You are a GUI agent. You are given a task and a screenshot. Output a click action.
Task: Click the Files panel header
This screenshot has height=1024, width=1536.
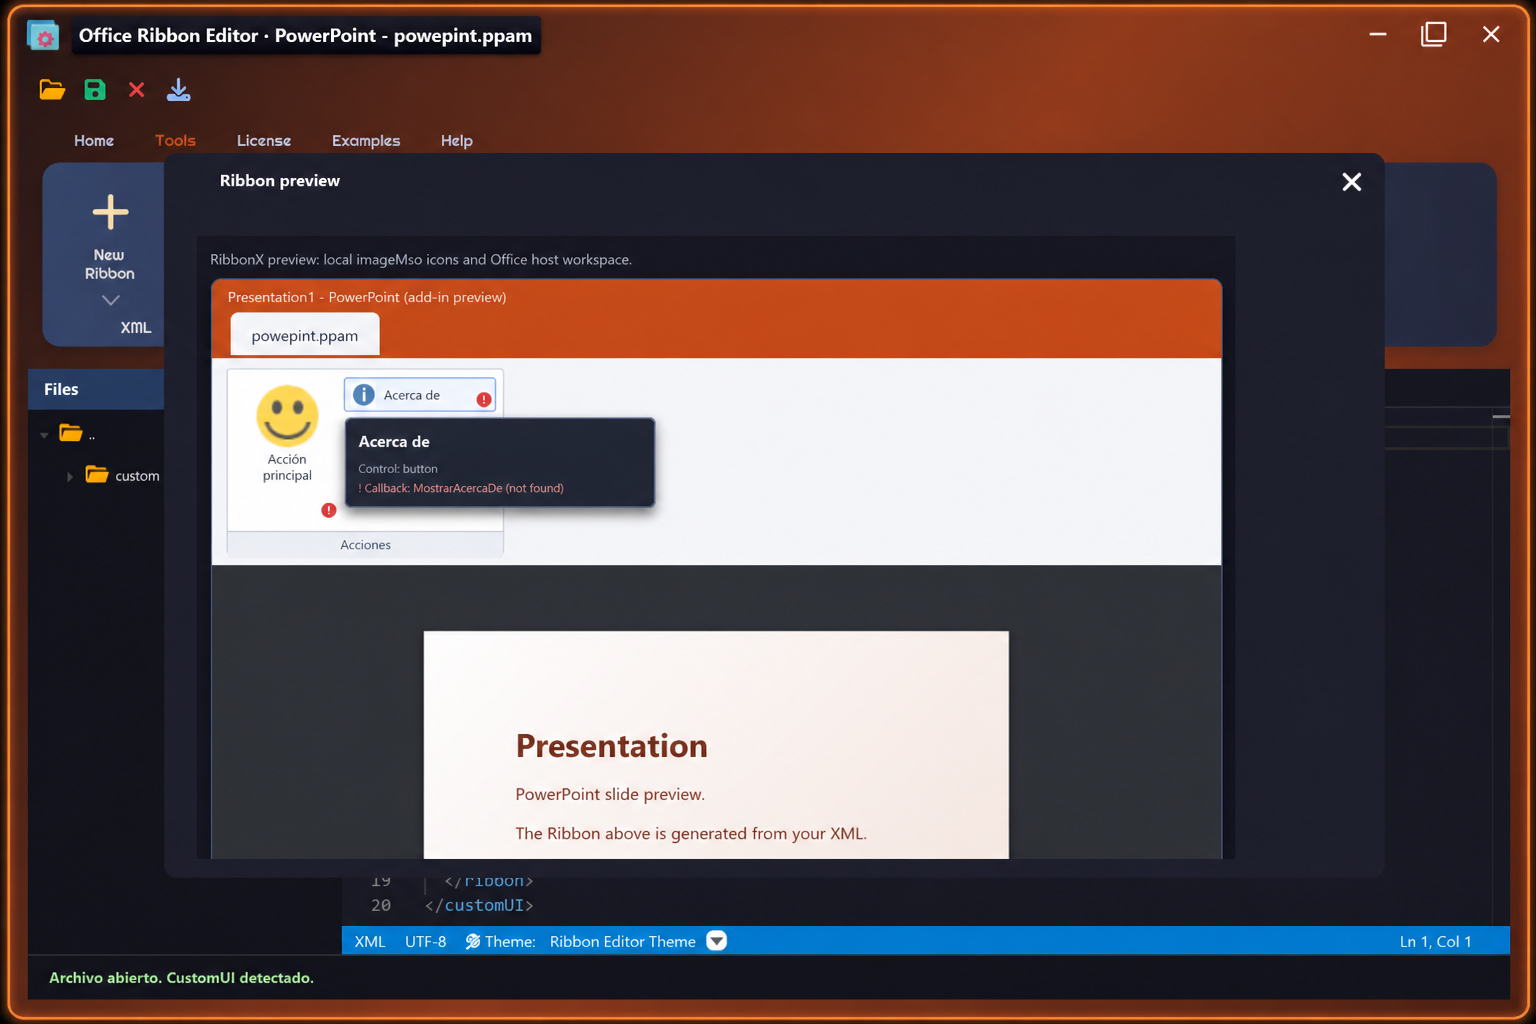pyautogui.click(x=96, y=389)
